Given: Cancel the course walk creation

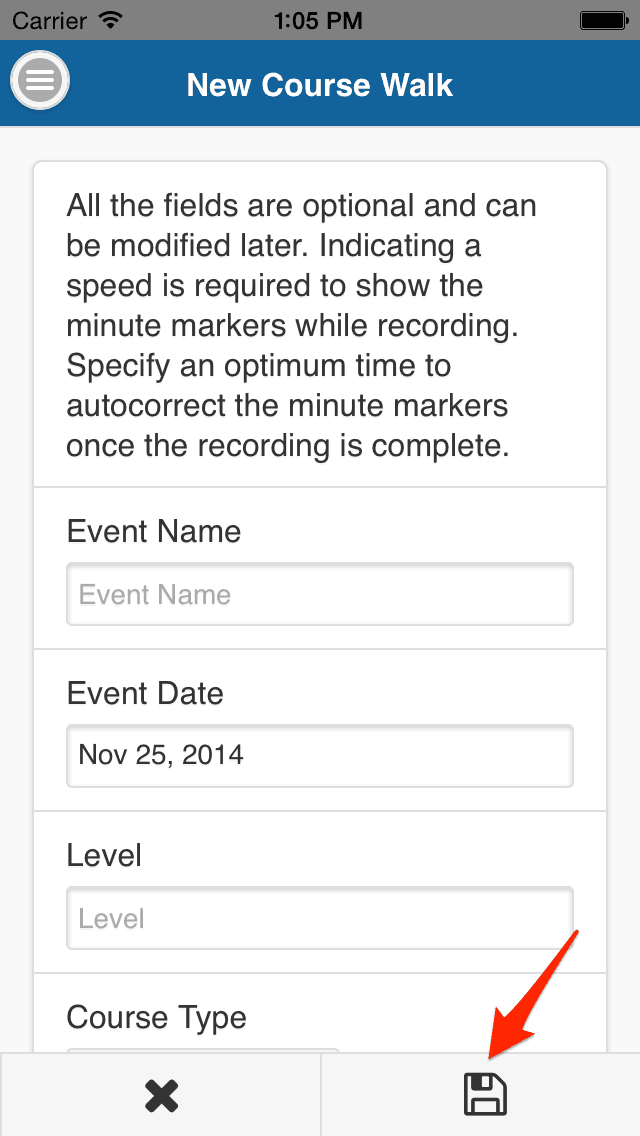Looking at the screenshot, I should pyautogui.click(x=161, y=1094).
